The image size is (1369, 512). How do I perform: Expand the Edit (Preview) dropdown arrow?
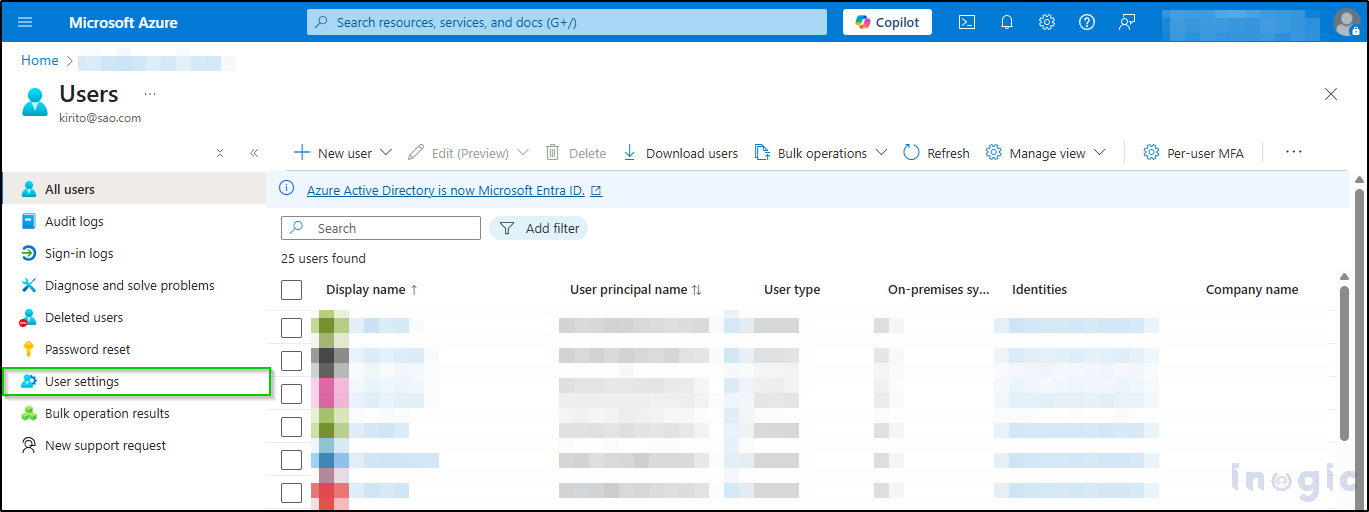click(522, 153)
